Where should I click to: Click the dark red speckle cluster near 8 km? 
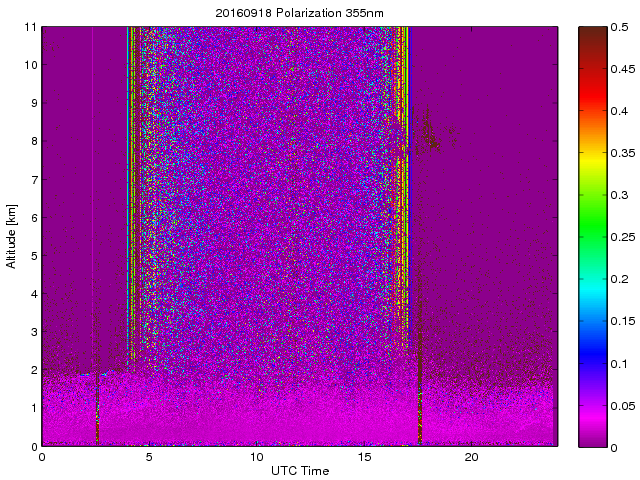coord(430,132)
